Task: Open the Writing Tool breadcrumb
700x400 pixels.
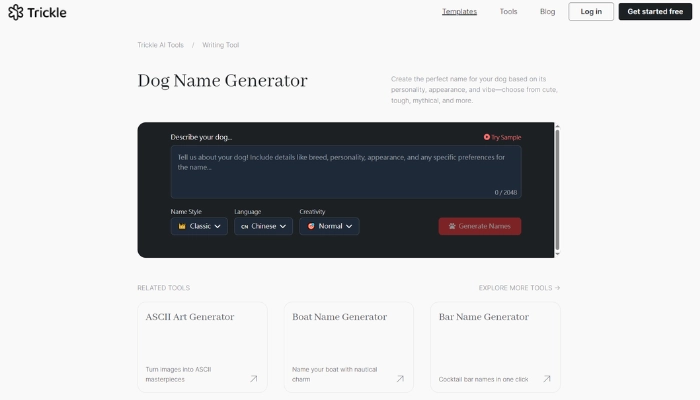Action: click(x=221, y=45)
